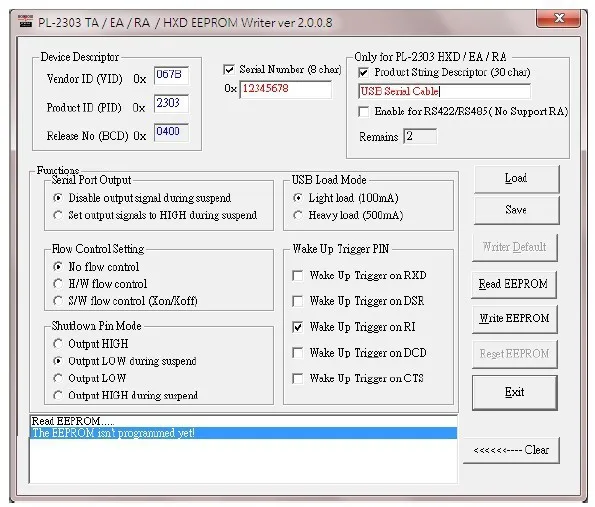The width and height of the screenshot is (595, 507).
Task: Click the Save button
Action: click(x=516, y=210)
